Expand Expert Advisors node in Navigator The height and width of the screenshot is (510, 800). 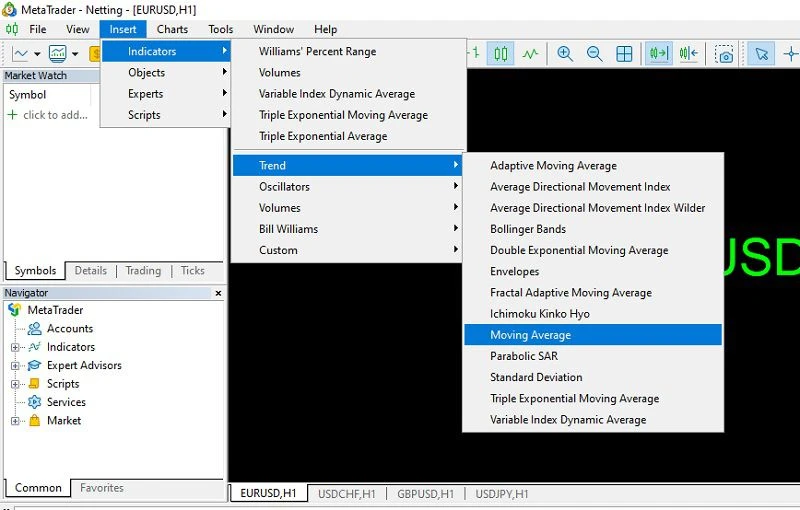(x=15, y=366)
